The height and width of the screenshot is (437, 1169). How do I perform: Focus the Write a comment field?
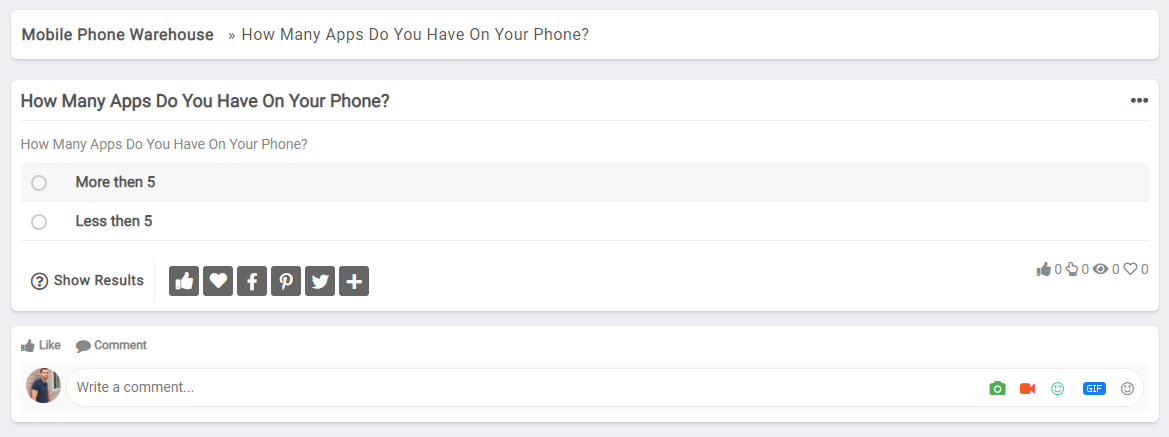point(522,388)
